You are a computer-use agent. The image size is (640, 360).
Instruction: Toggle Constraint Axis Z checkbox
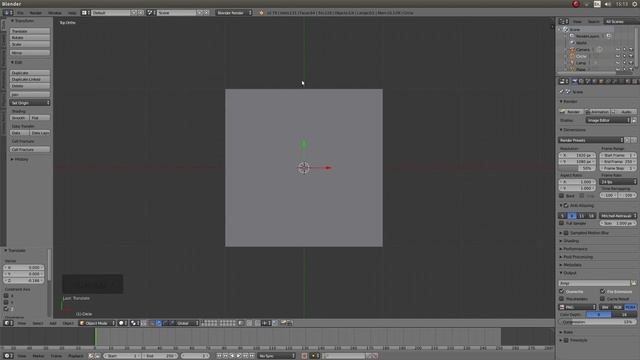[6, 309]
